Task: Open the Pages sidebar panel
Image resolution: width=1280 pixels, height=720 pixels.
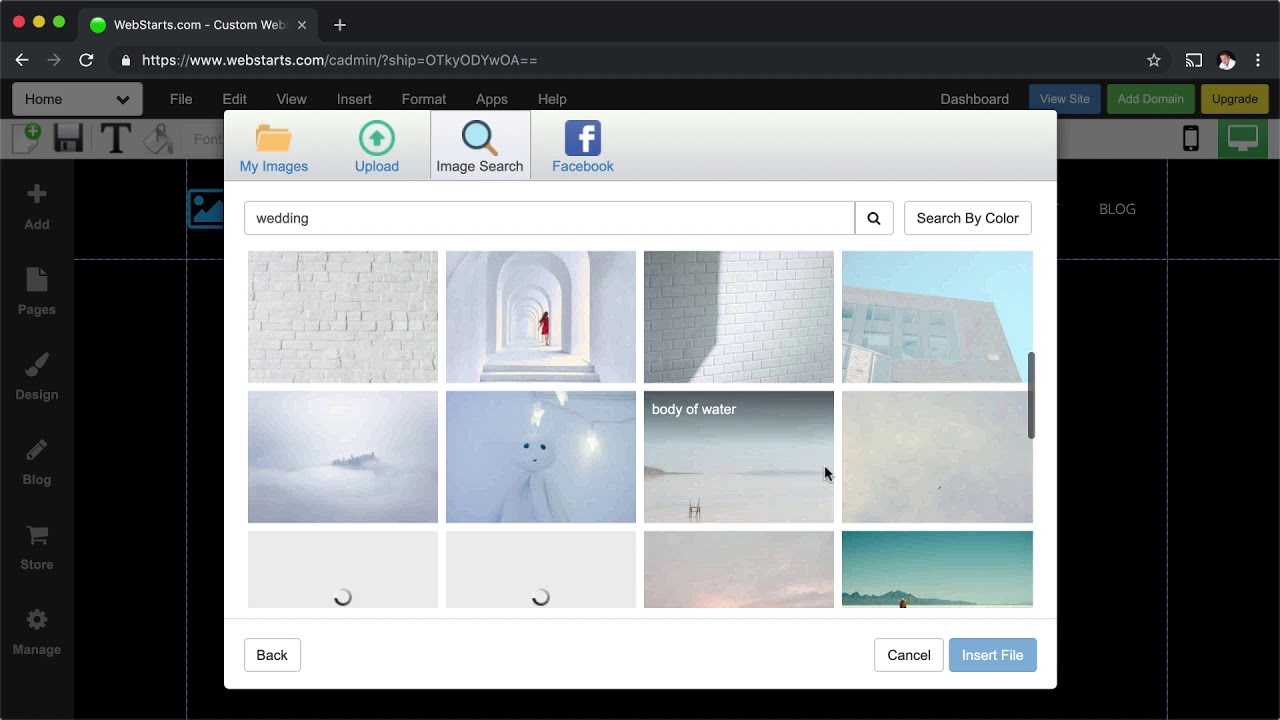Action: [37, 292]
